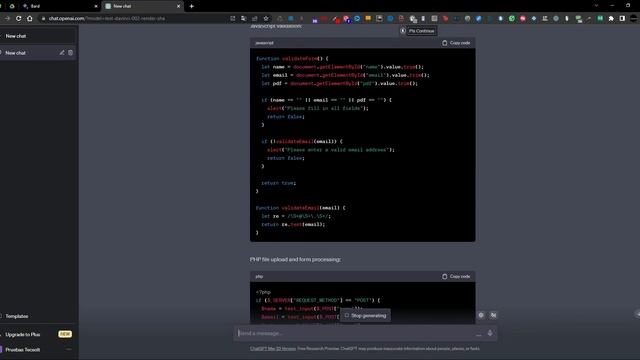Click the green WhatsApp-style extension icon
640x360 pixels.
tap(511, 18)
